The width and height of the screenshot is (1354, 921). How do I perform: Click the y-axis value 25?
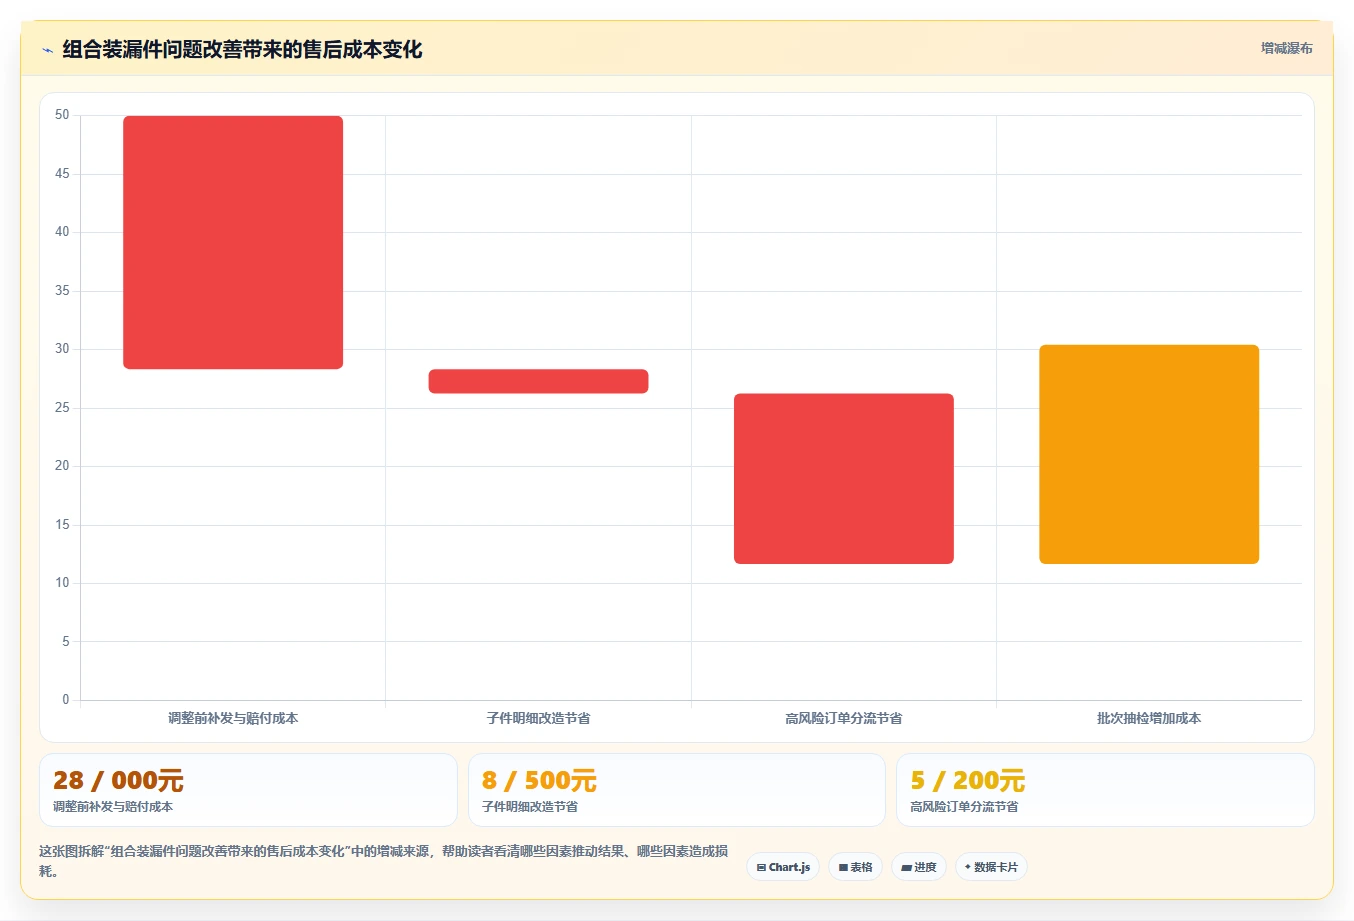coord(62,407)
